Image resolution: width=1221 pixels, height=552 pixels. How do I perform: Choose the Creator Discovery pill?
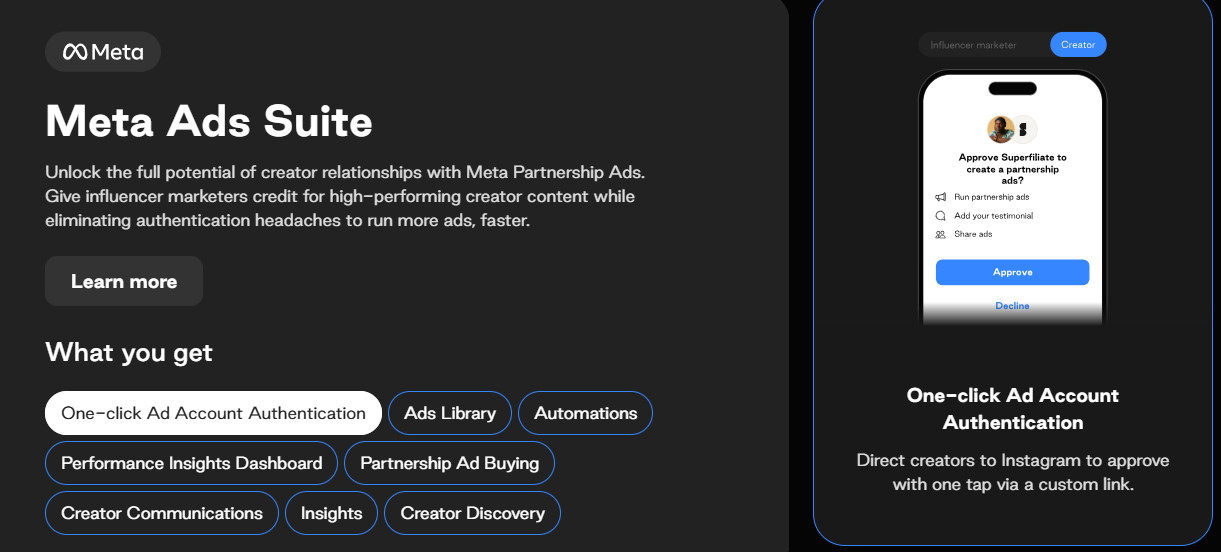point(472,513)
